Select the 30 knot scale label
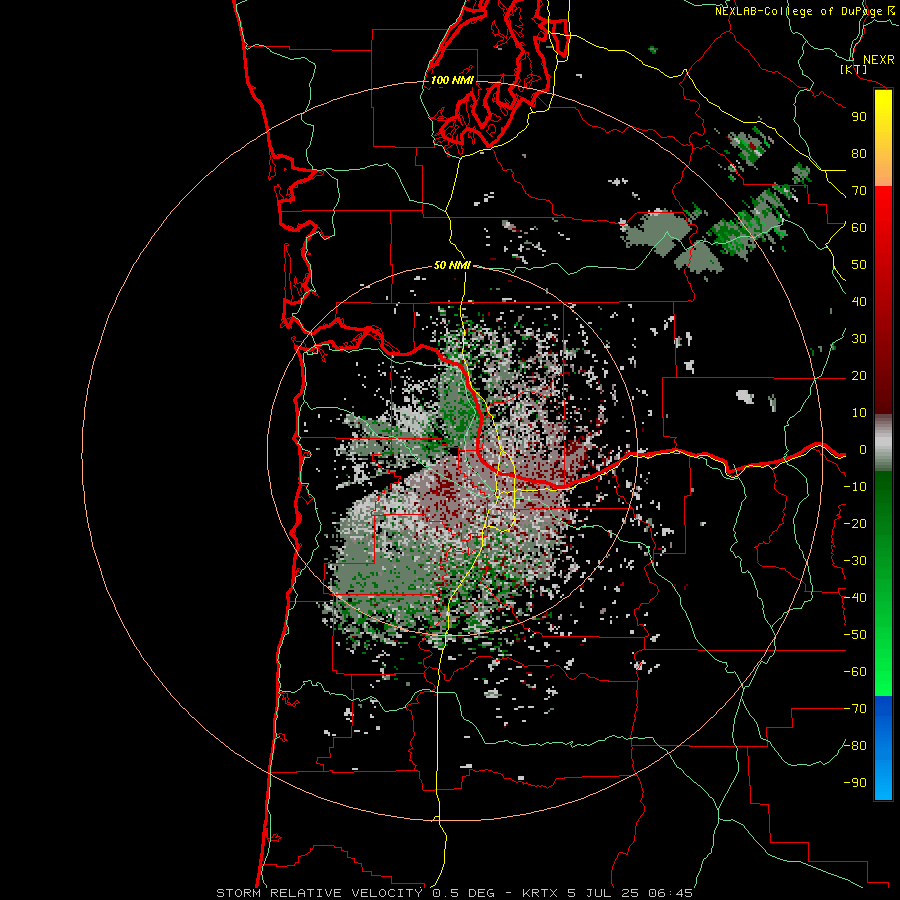Viewport: 900px width, 900px height. pos(859,339)
